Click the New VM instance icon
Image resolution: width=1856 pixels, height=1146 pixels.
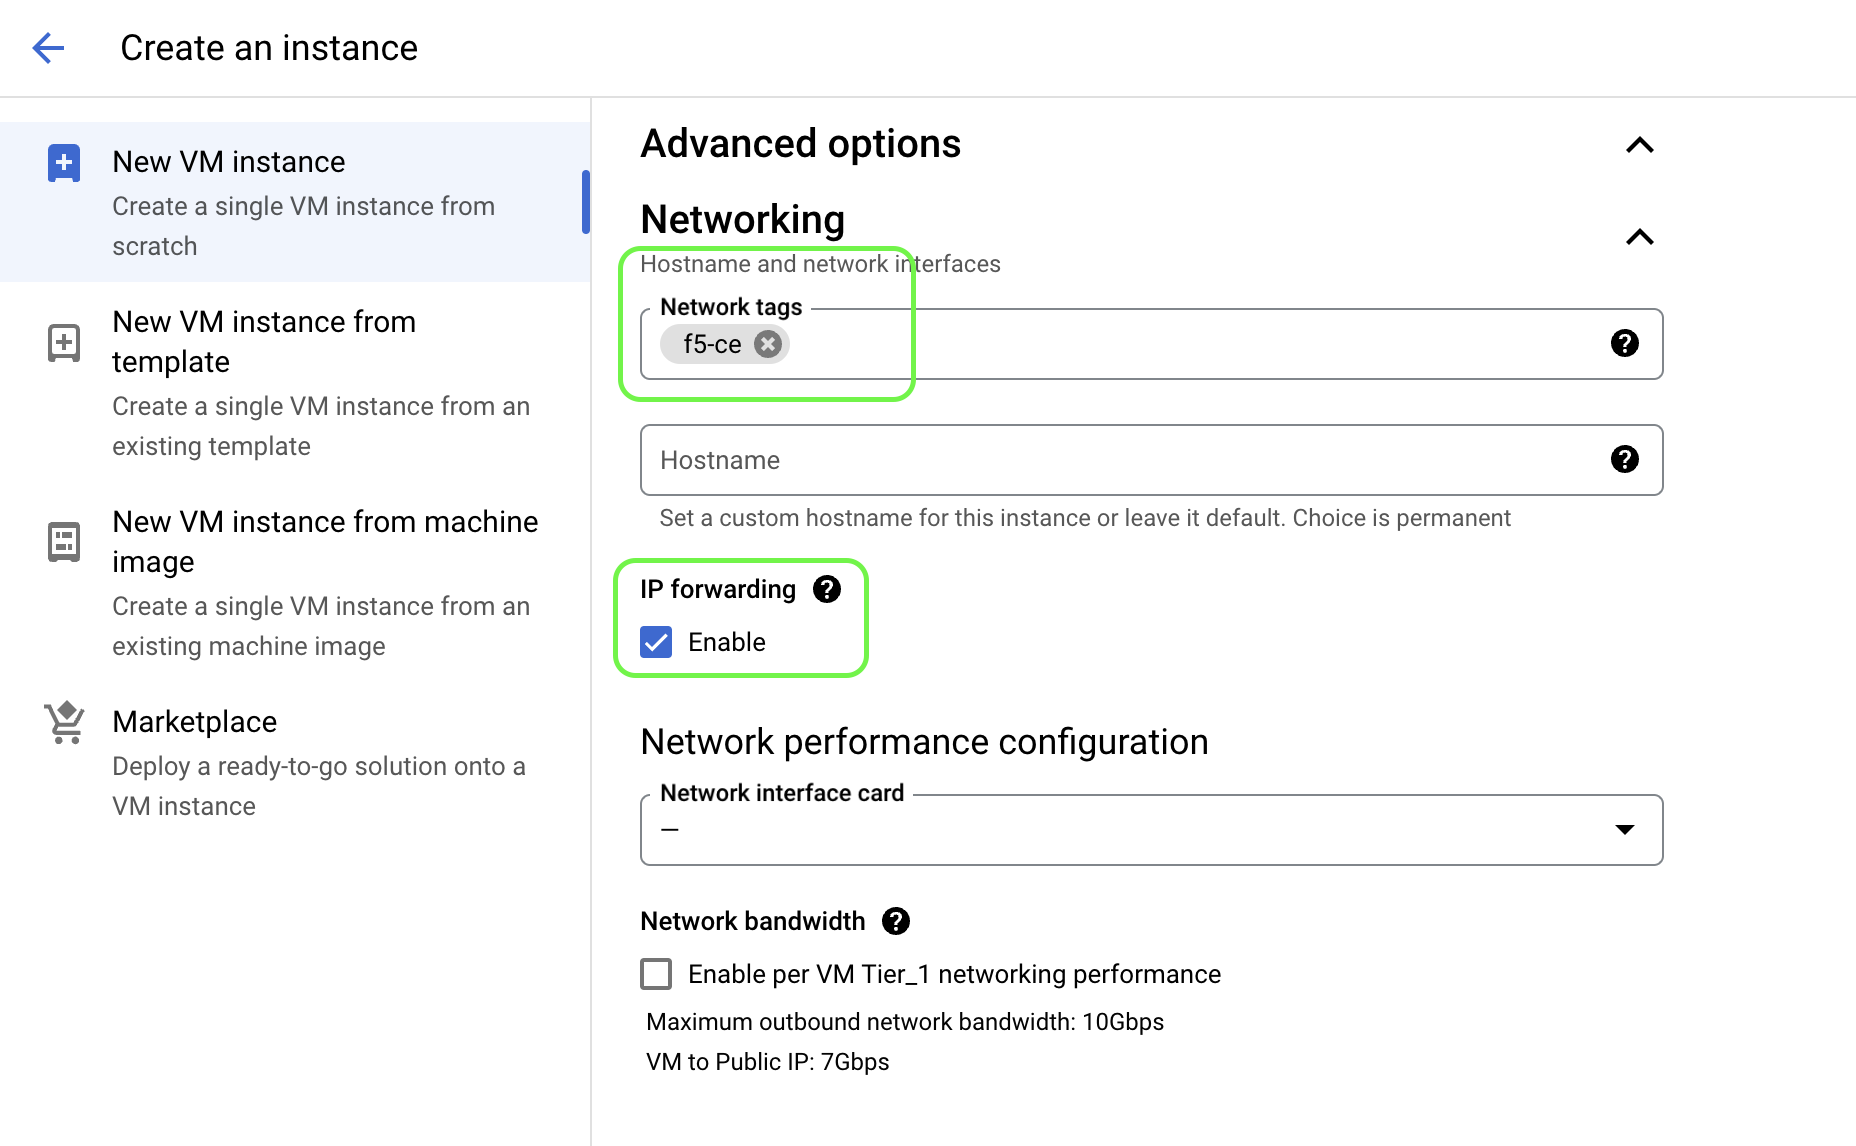(64, 163)
